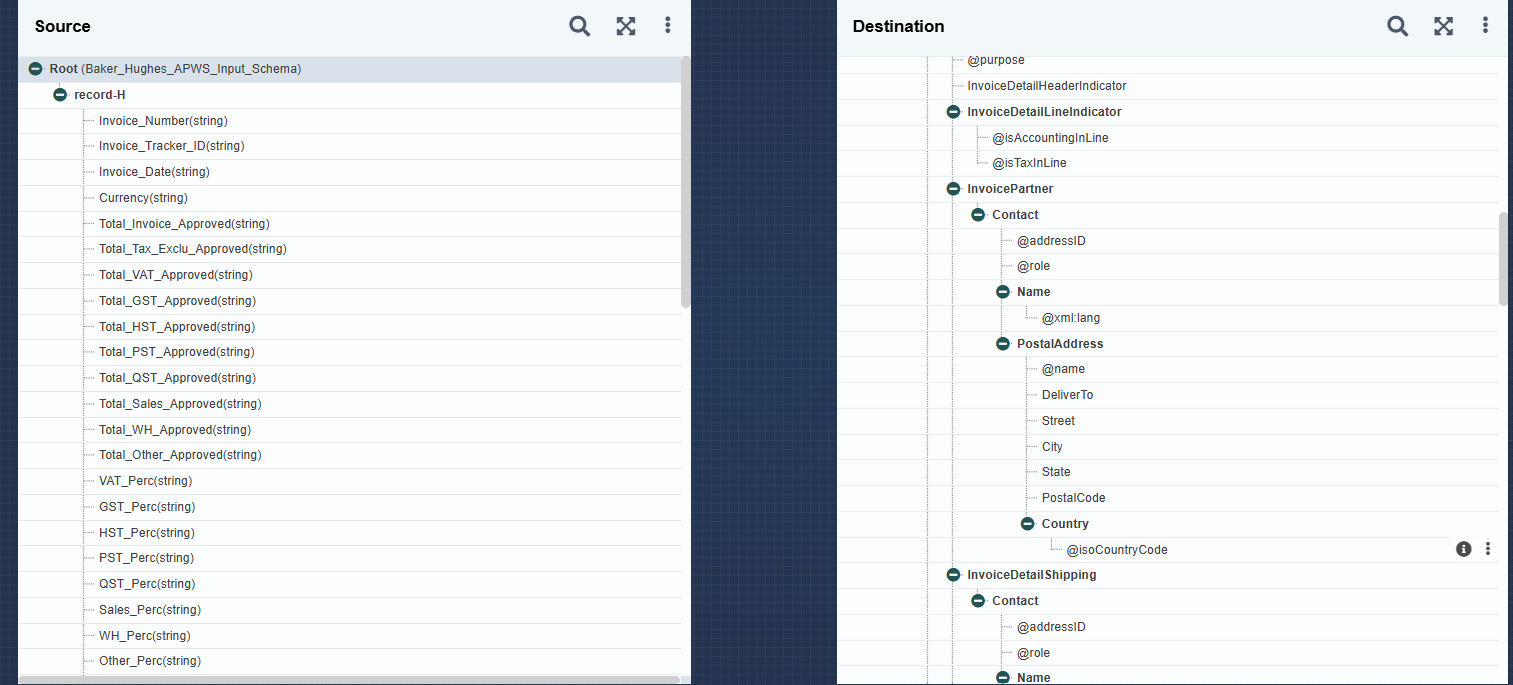Select Total_Sales_Approved(string) field

(180, 404)
